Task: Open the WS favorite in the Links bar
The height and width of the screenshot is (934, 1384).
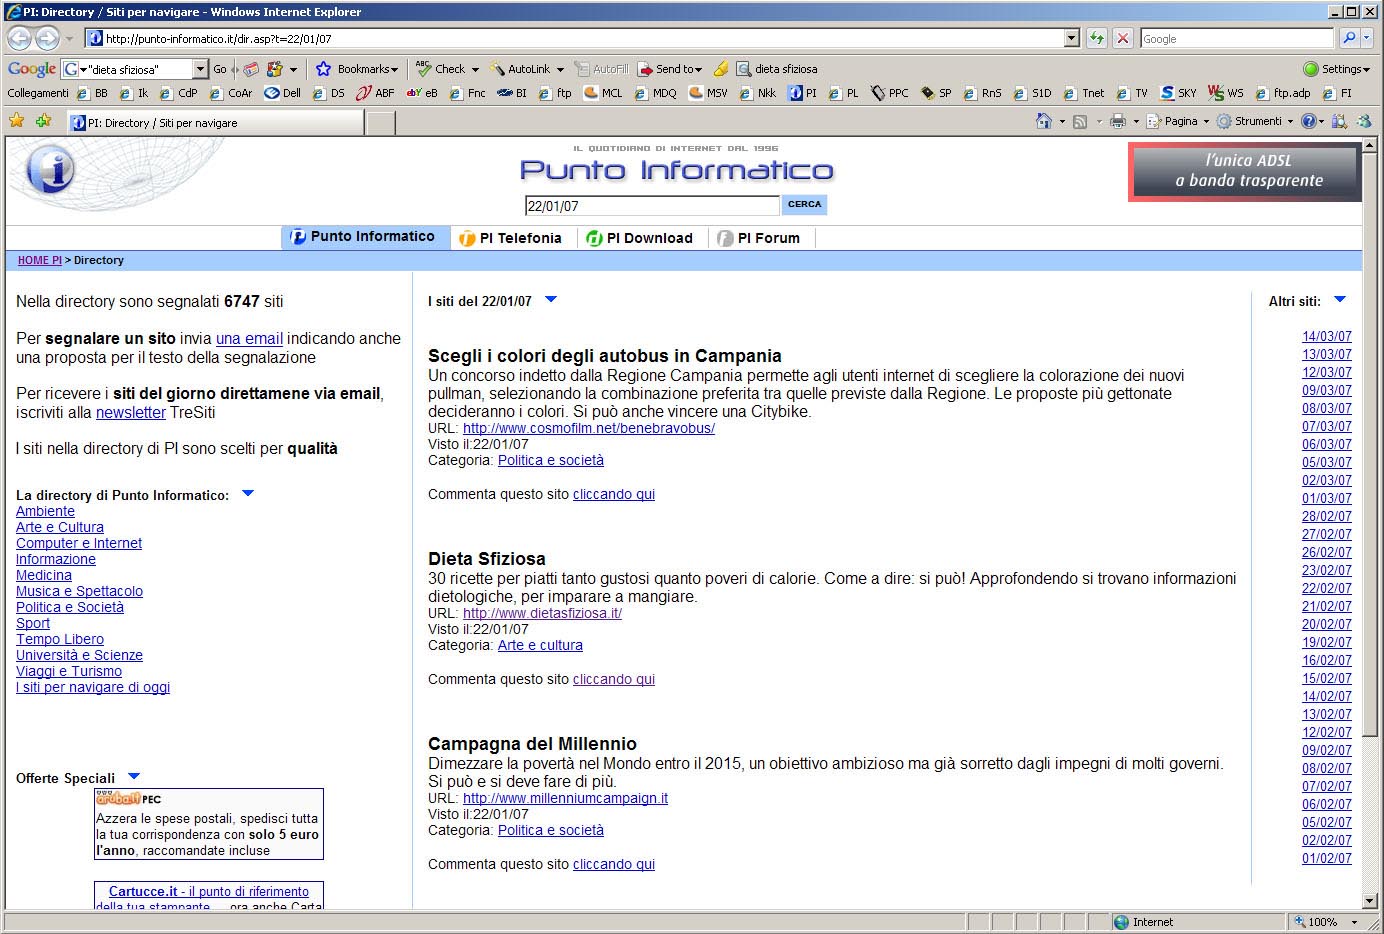Action: (1226, 93)
